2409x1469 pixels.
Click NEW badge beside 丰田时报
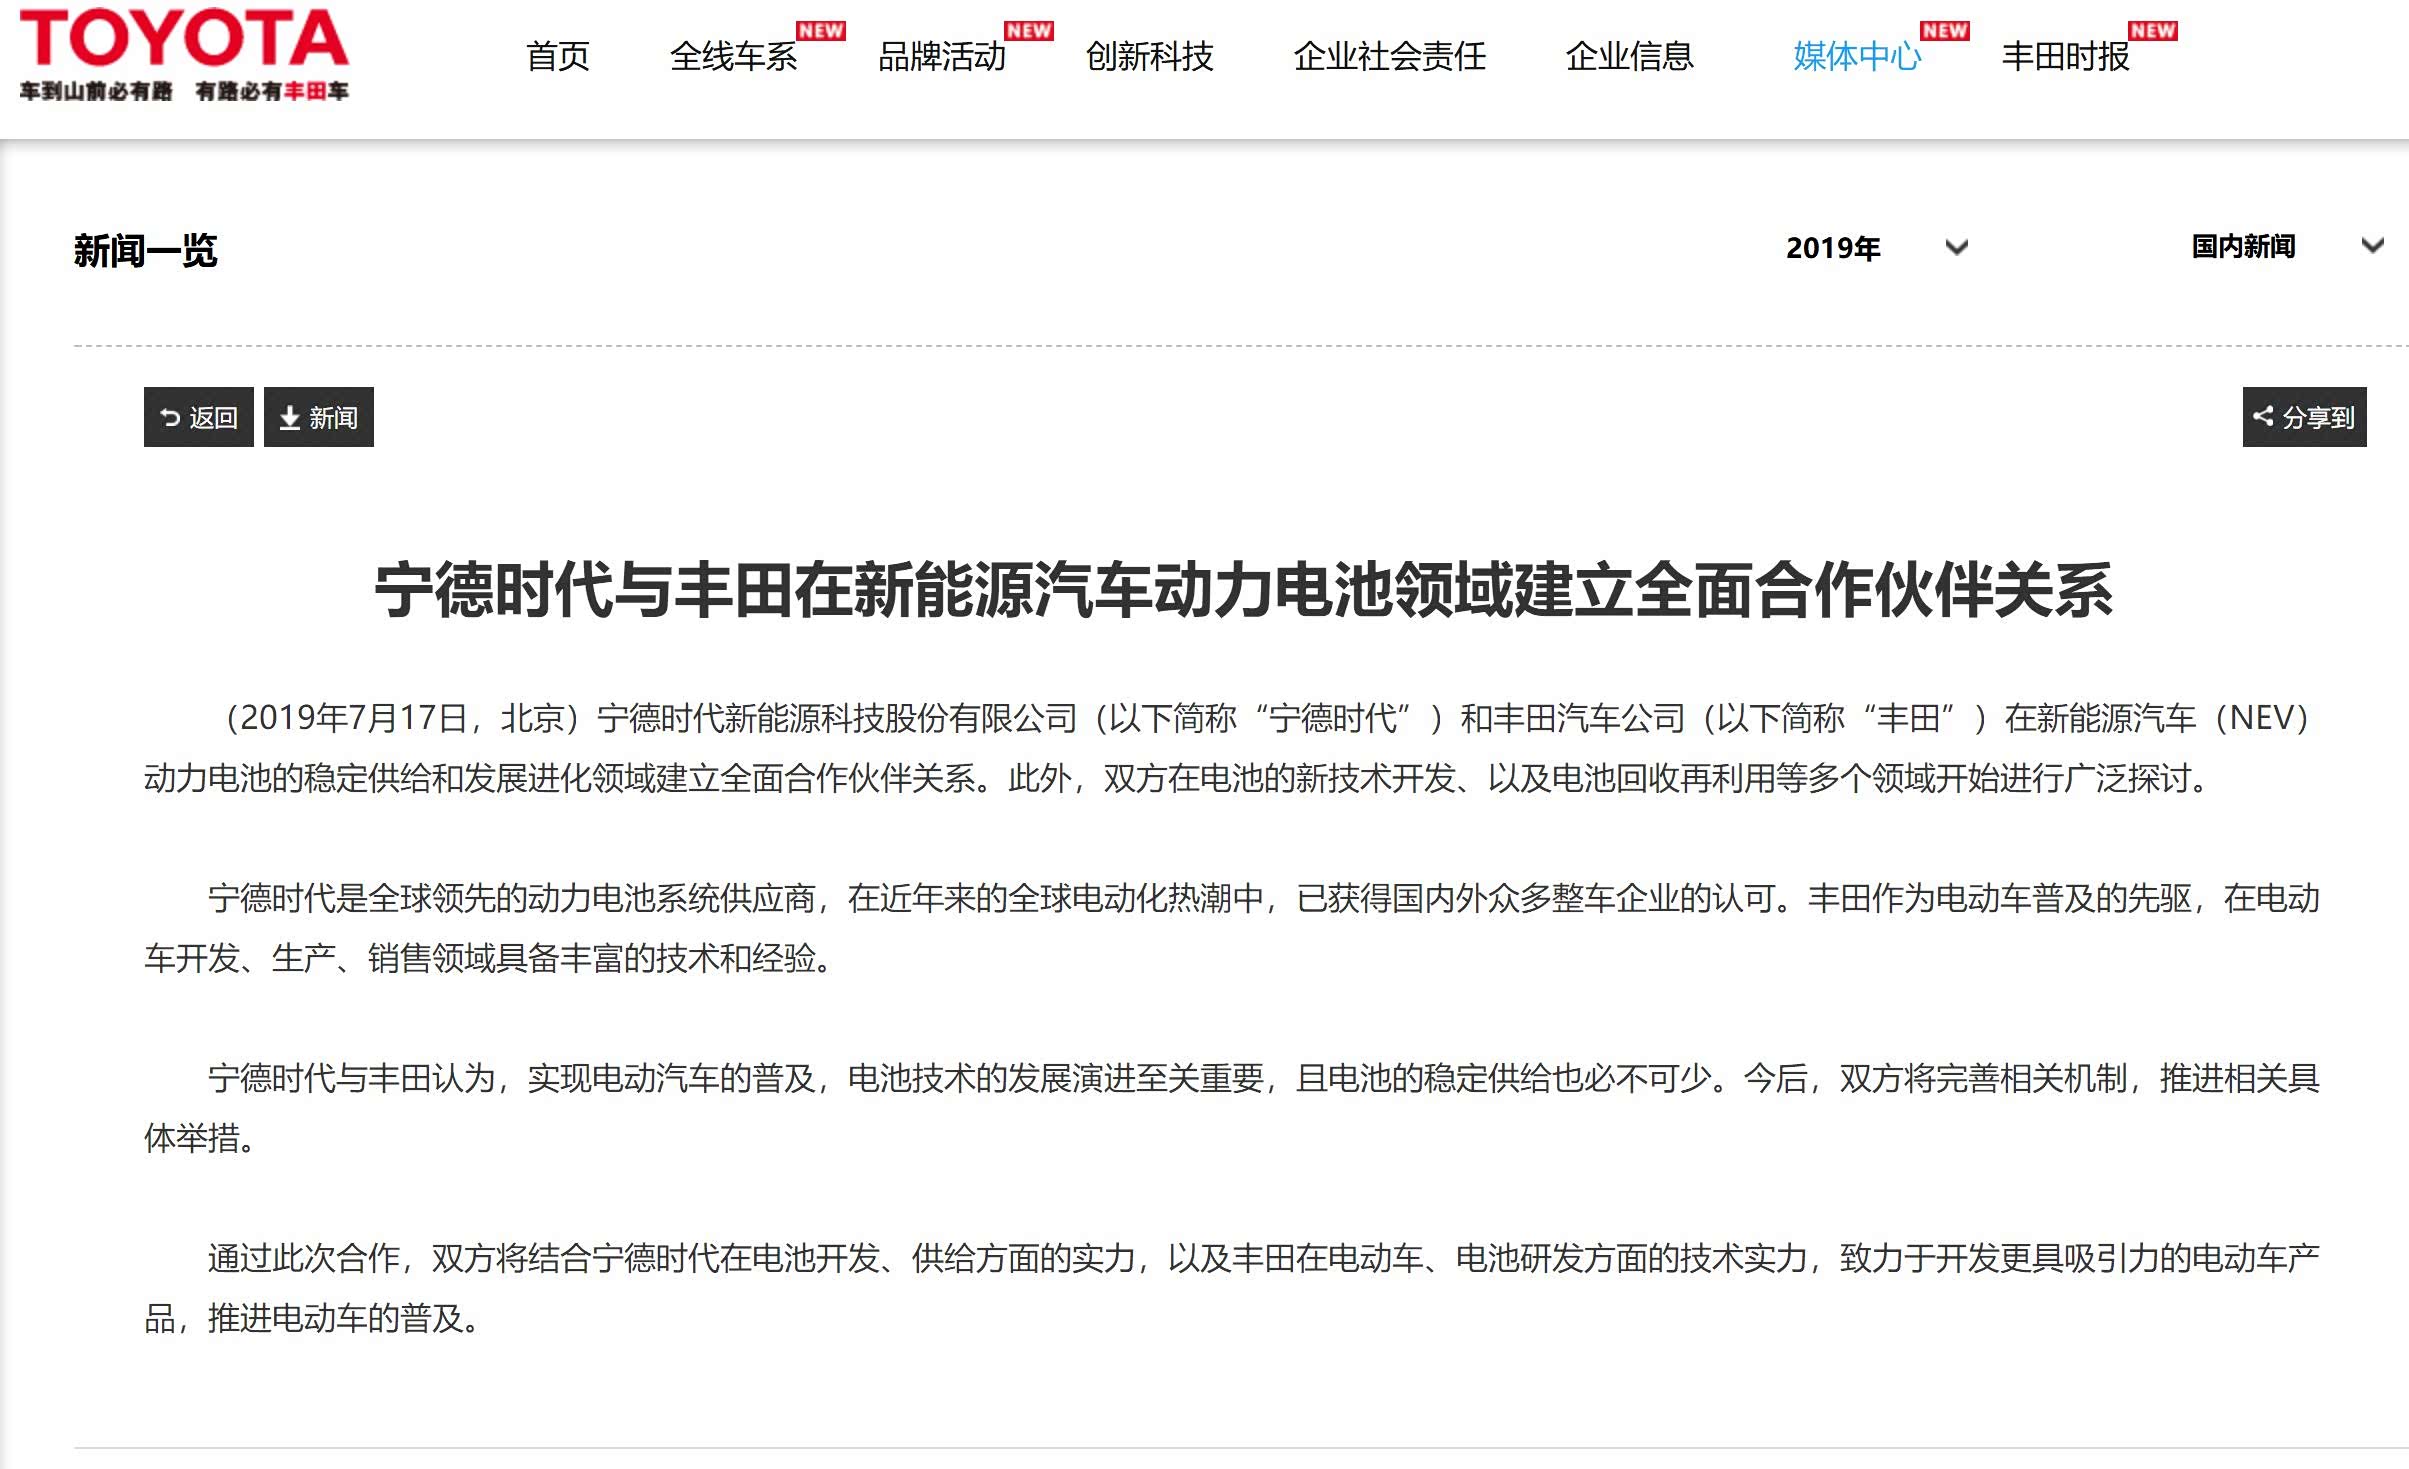2153,31
